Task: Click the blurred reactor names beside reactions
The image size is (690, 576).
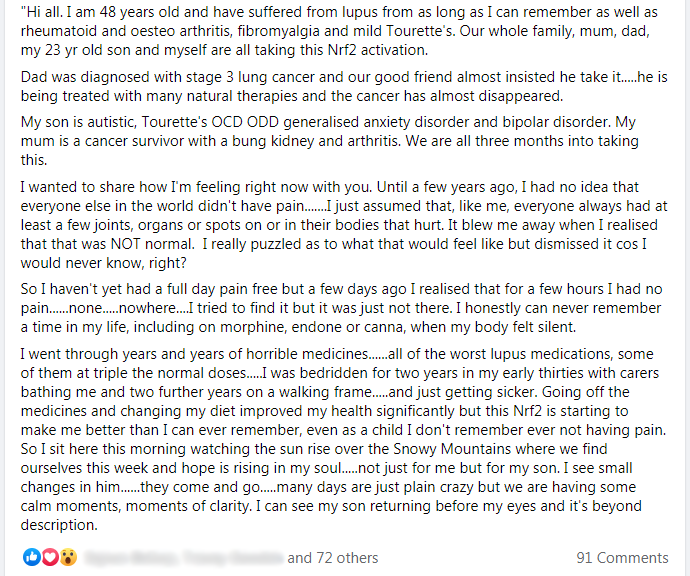Action: (183, 558)
